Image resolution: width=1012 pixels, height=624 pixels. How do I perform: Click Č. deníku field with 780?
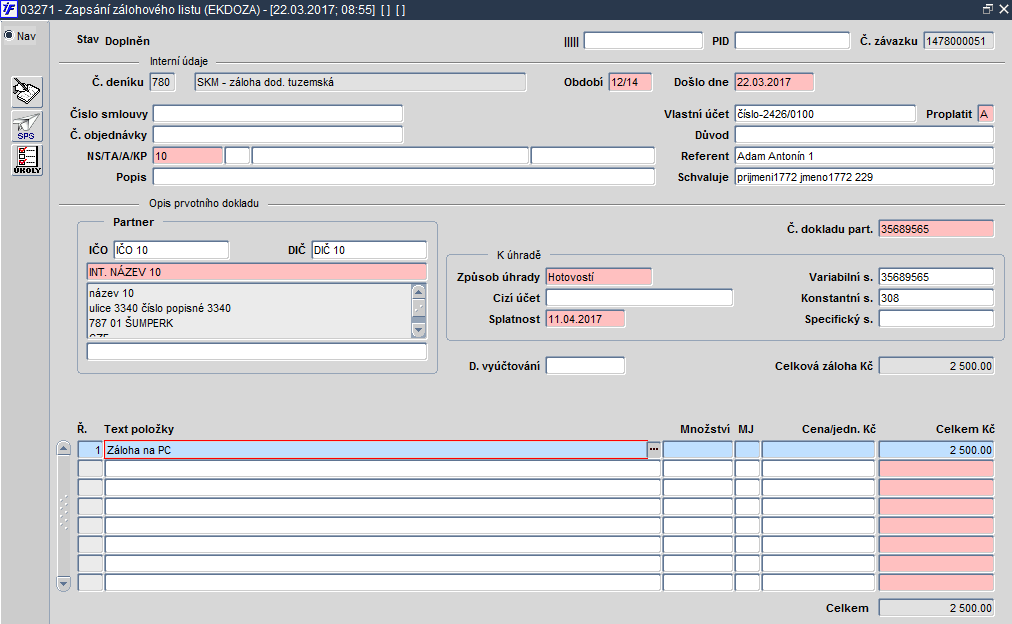[x=162, y=82]
